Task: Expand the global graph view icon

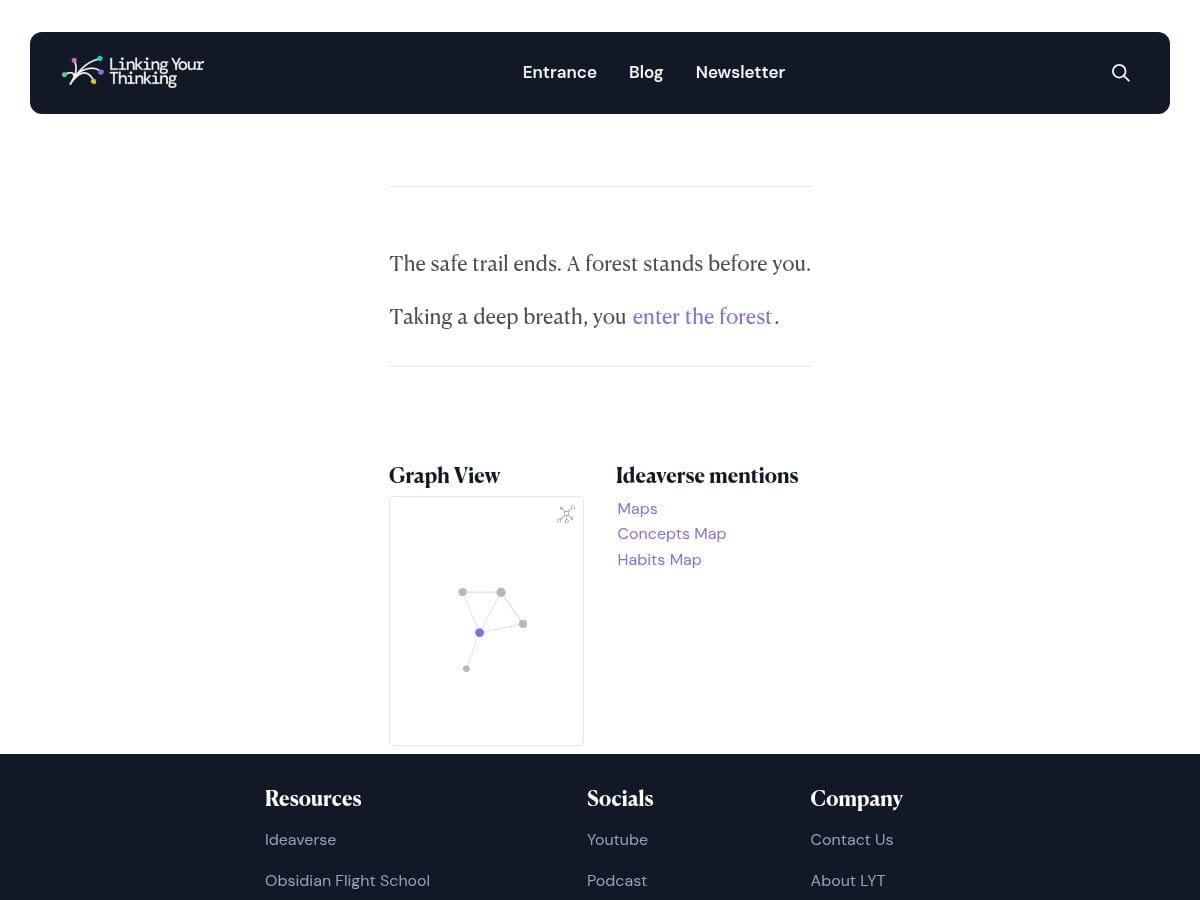Action: tap(566, 515)
